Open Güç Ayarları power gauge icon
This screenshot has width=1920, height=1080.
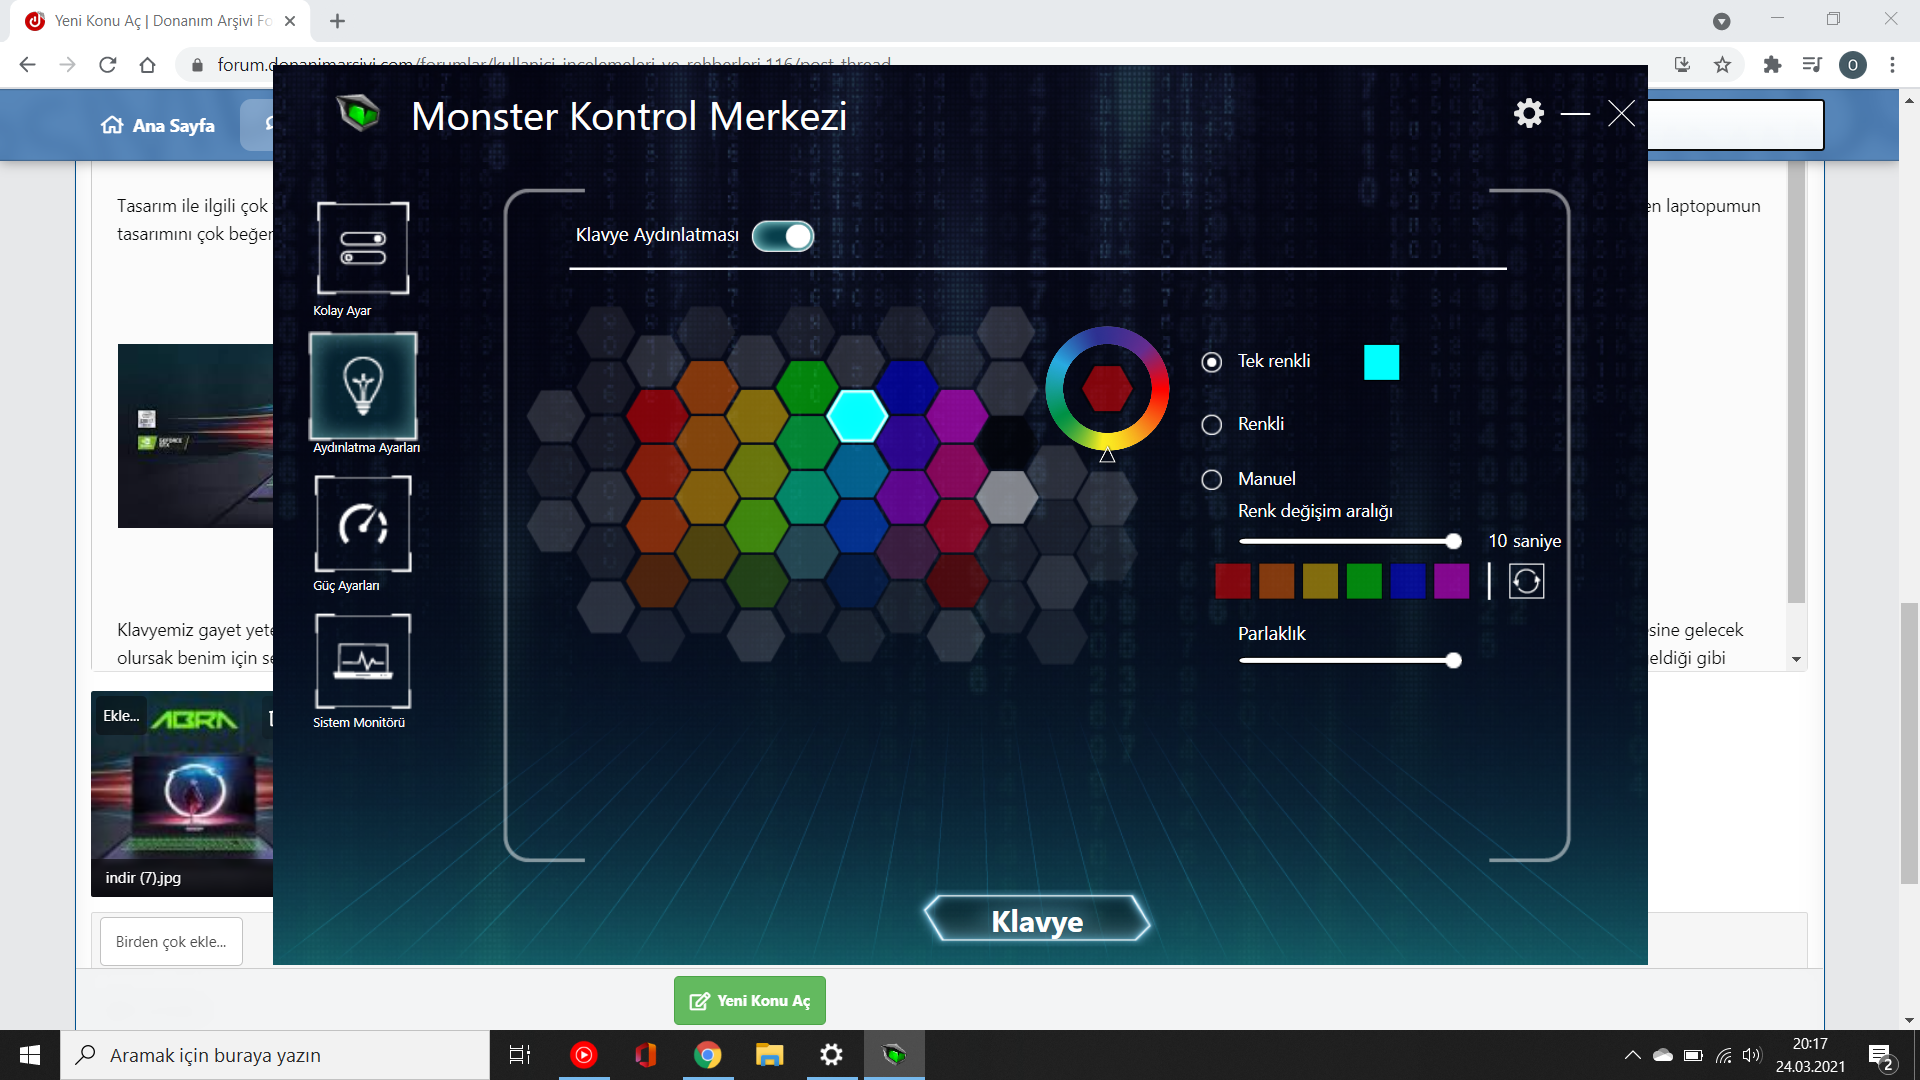(363, 523)
